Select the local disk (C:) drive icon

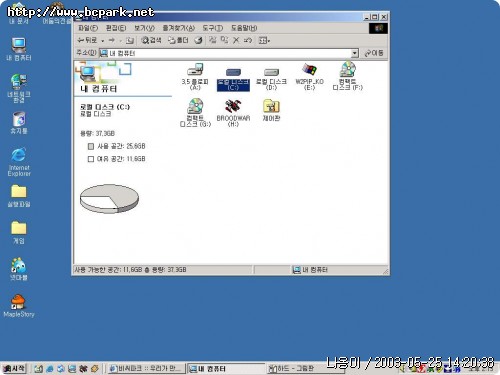(233, 79)
